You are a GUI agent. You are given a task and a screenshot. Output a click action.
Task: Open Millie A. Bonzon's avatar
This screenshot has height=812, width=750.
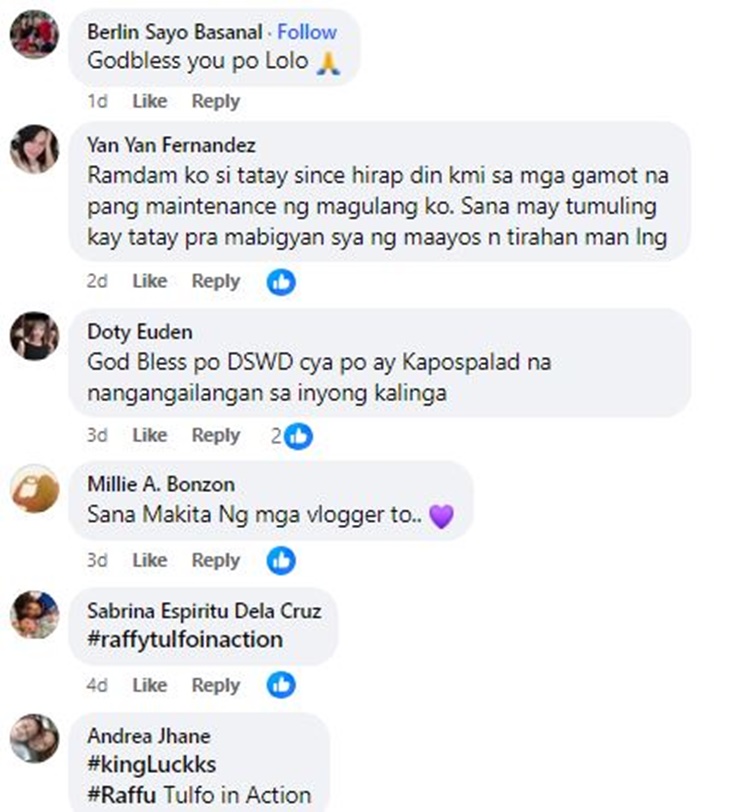tap(34, 488)
